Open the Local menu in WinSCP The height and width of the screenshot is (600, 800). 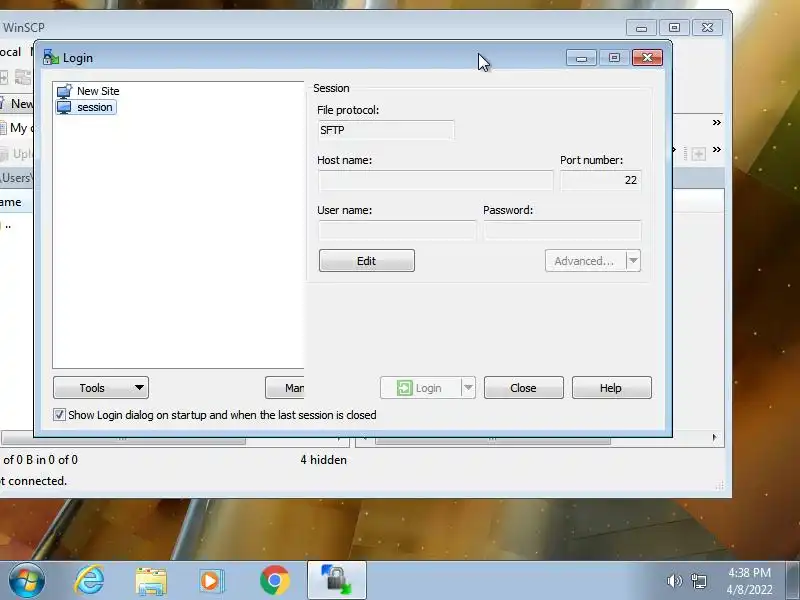click(10, 52)
